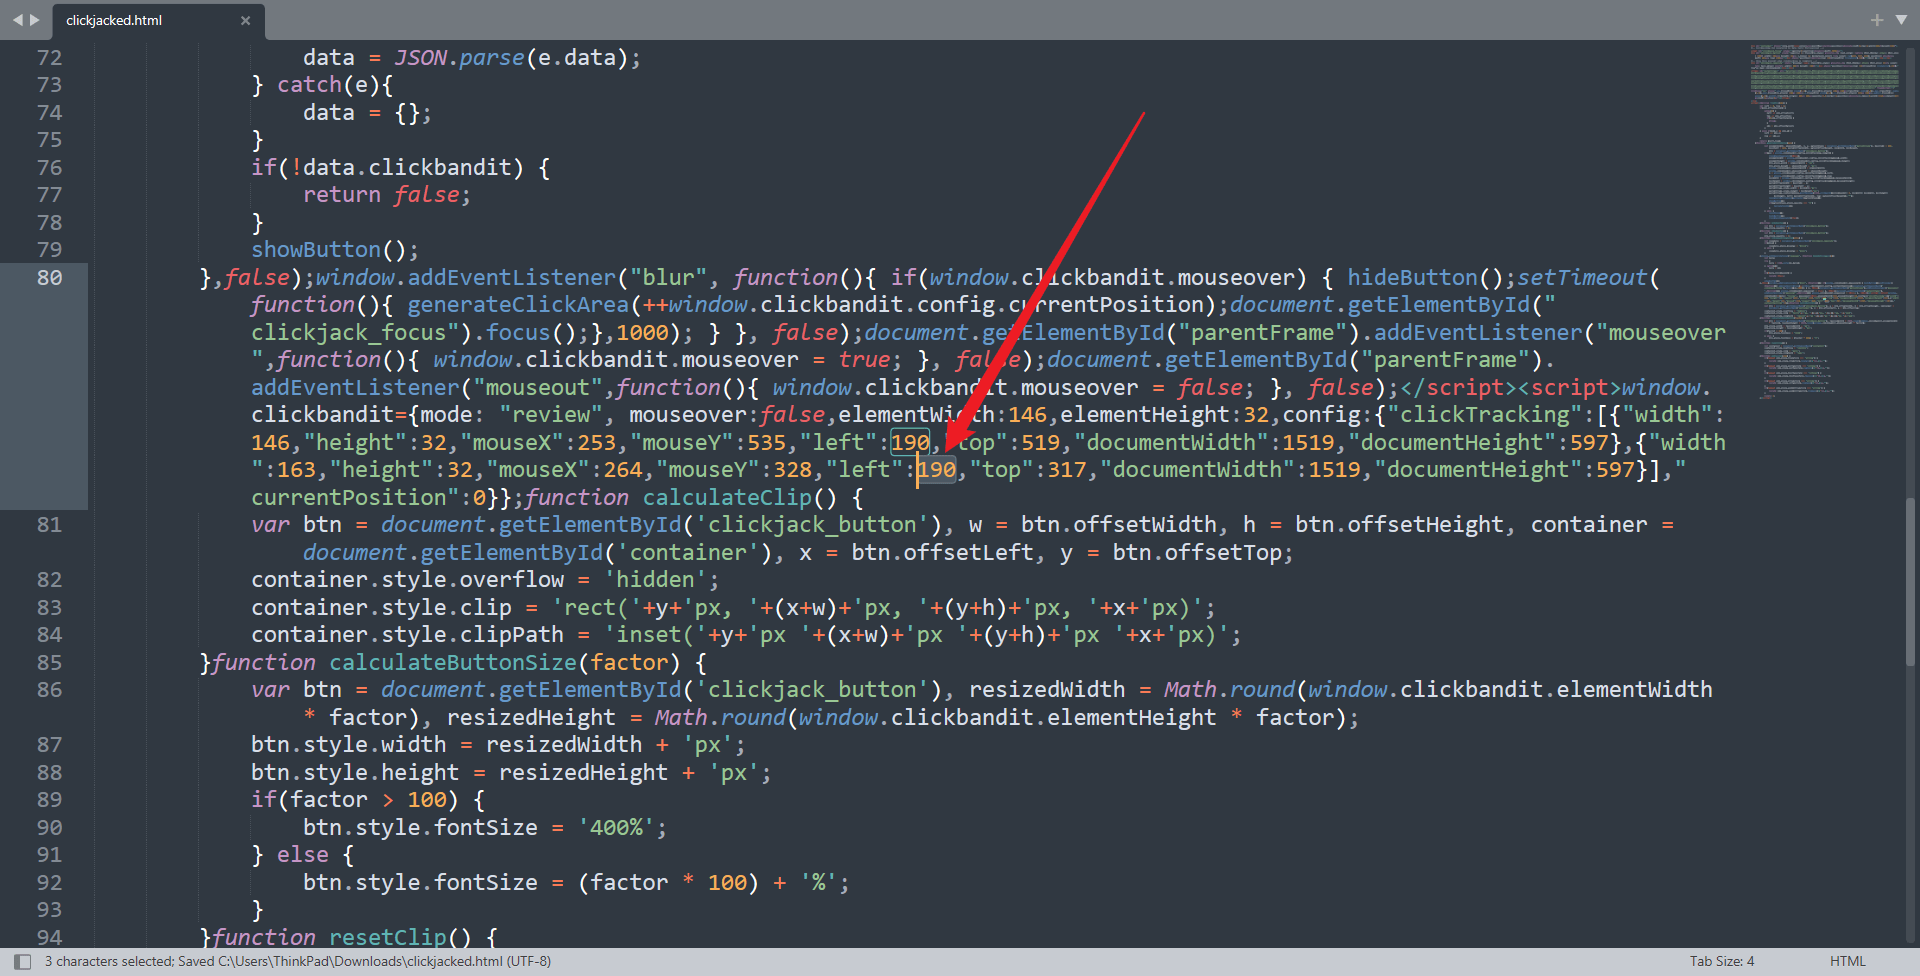Image resolution: width=1920 pixels, height=976 pixels.
Task: Select line number 88 in the gutter
Action: tap(49, 773)
